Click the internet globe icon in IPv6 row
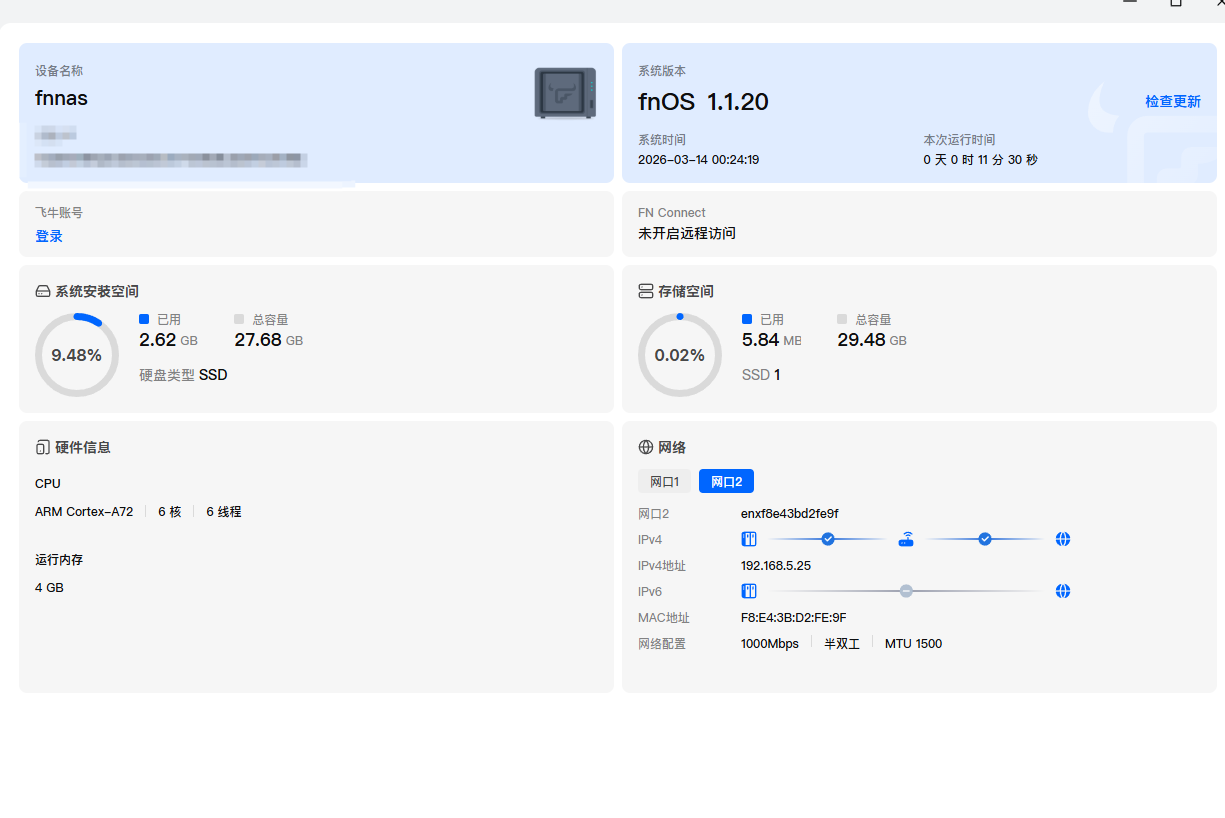Screen dimensions: 1225x818 point(1063,591)
